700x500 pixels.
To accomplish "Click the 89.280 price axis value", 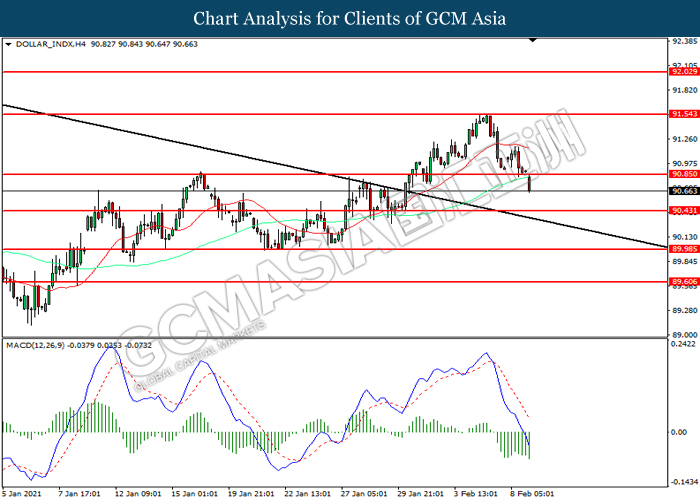I will point(685,310).
